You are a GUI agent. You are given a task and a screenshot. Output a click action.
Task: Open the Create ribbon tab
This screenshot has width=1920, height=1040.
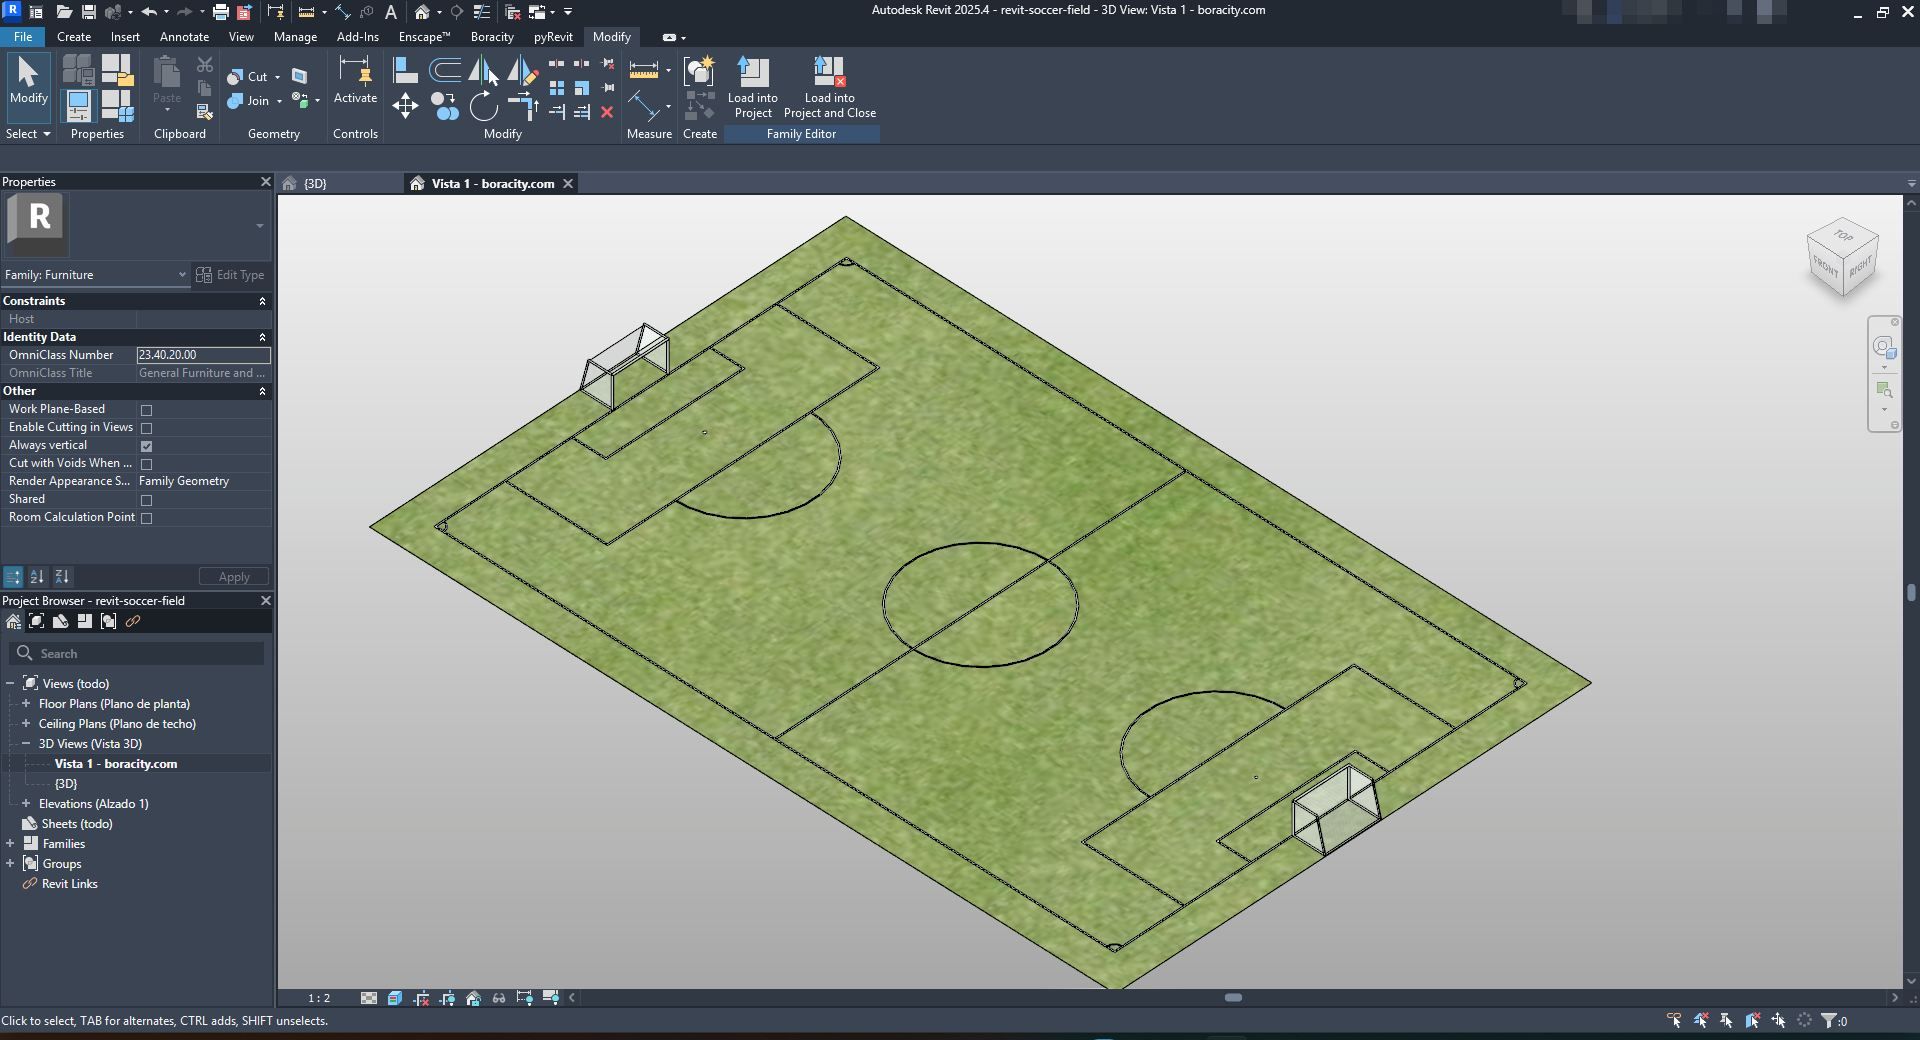coord(74,37)
